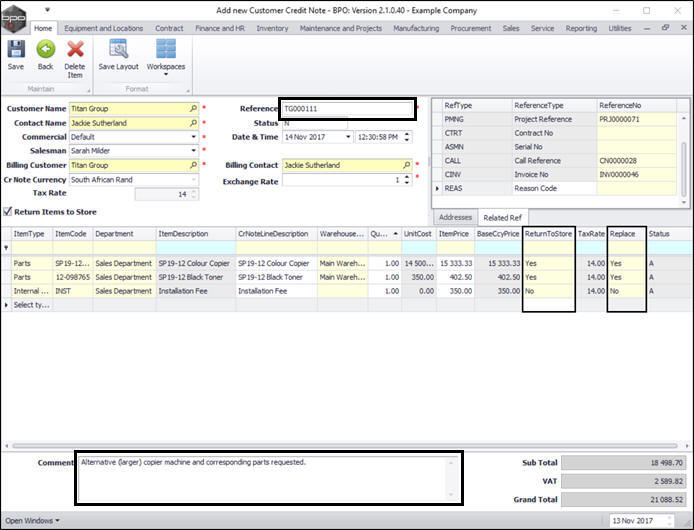Toggle Return Items to Store checkbox
Screen dimensions: 694x530
coord(7,212)
